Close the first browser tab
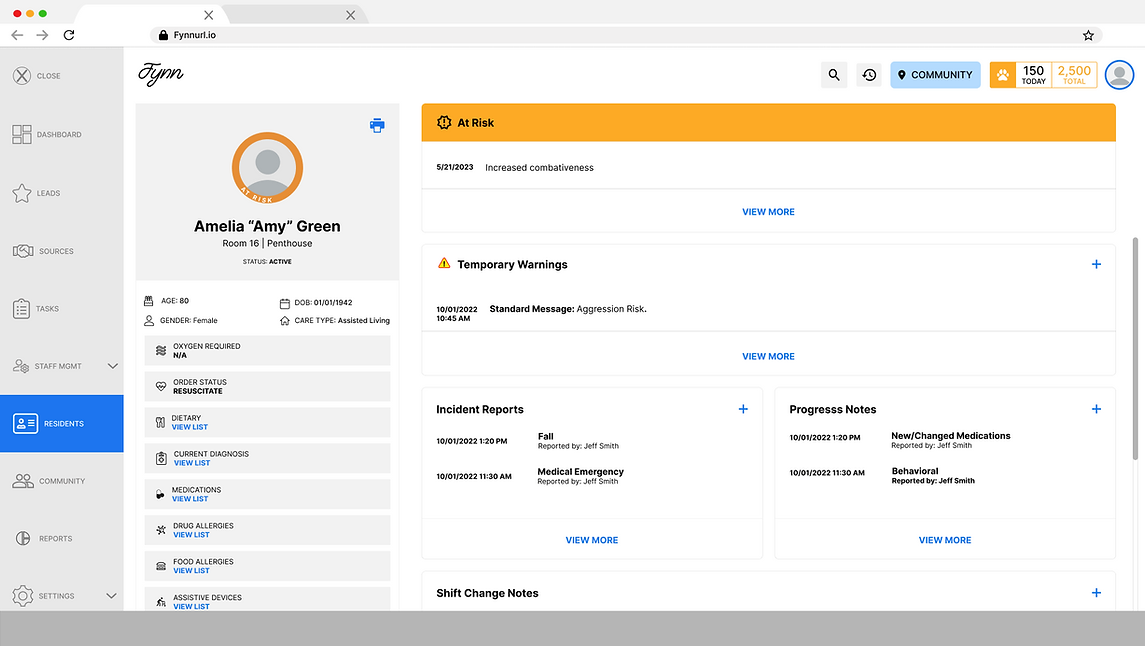The width and height of the screenshot is (1145, 646). pos(209,15)
